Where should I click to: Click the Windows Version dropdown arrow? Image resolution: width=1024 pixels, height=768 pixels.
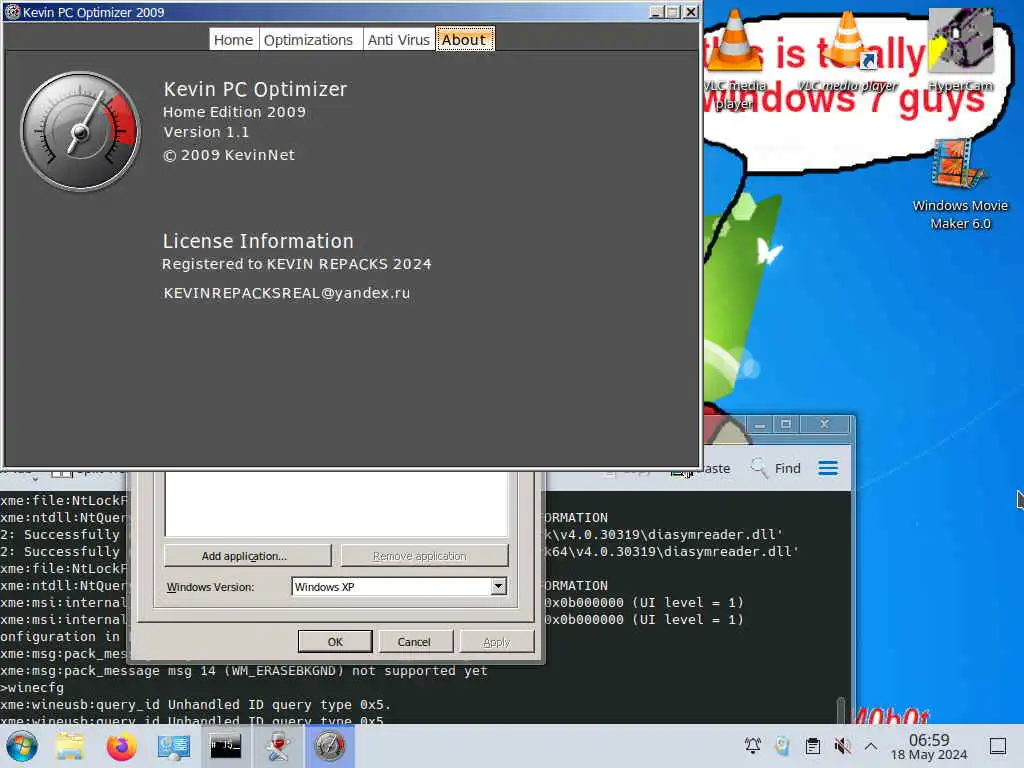(x=498, y=586)
